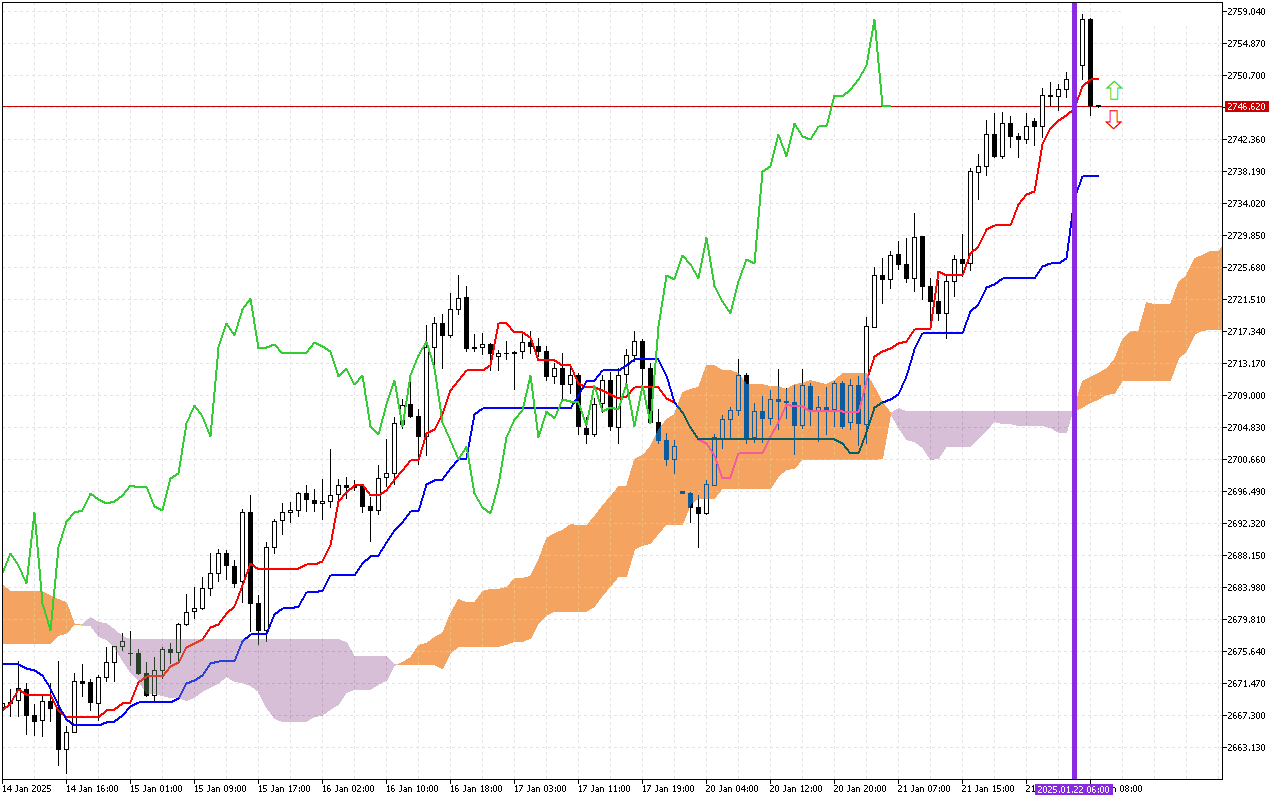1280x800 pixels.
Task: Pick the 17 Jan 11:00 time label
Action: pyautogui.click(x=605, y=789)
